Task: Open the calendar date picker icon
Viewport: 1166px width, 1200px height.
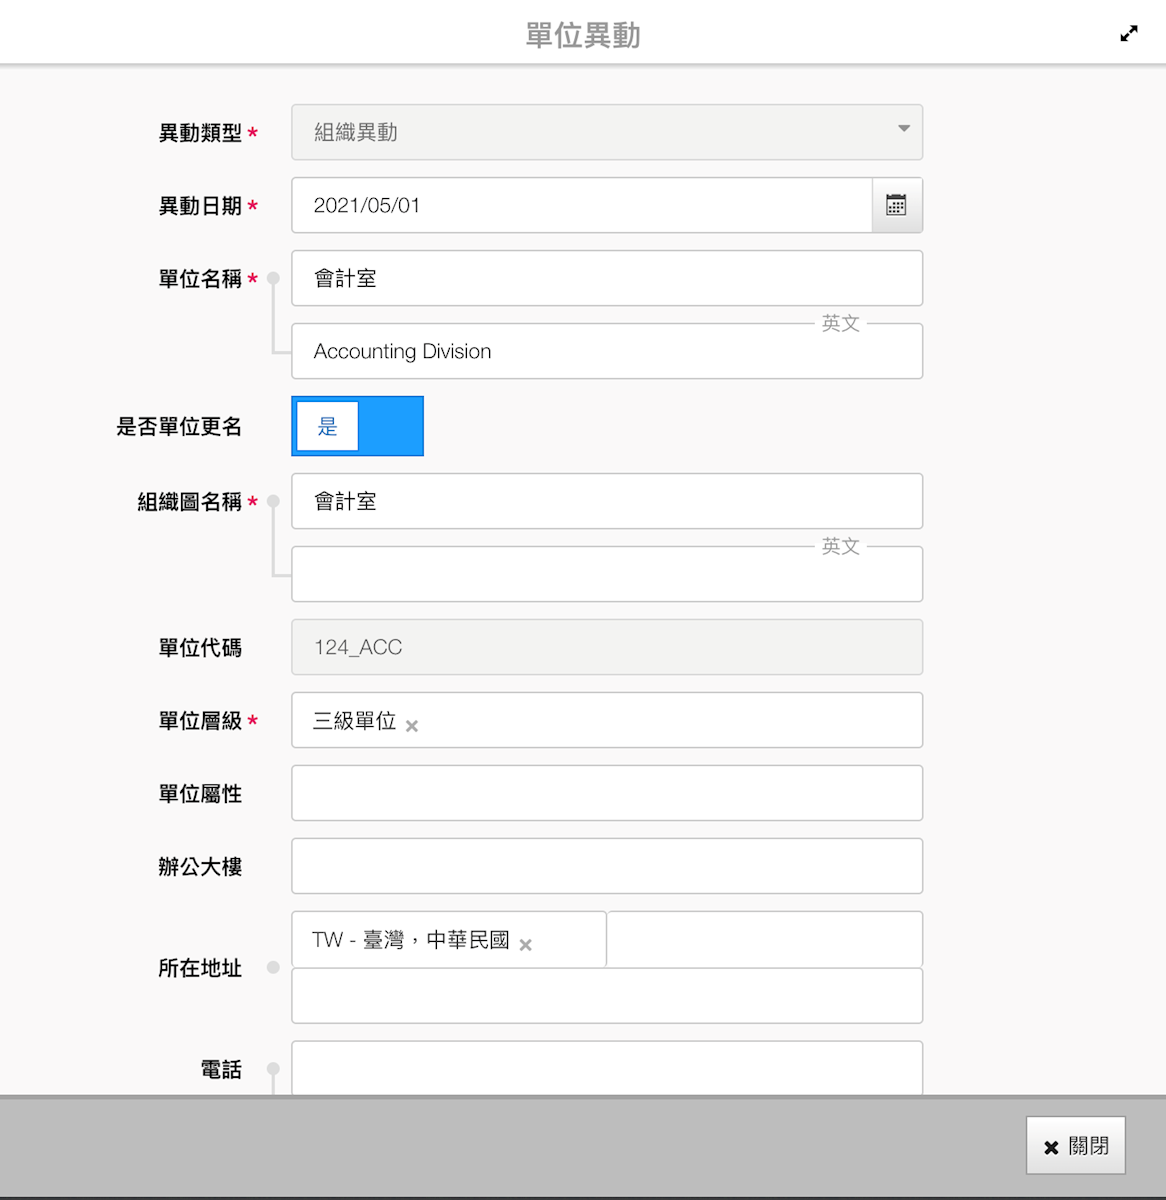Action: coord(896,205)
